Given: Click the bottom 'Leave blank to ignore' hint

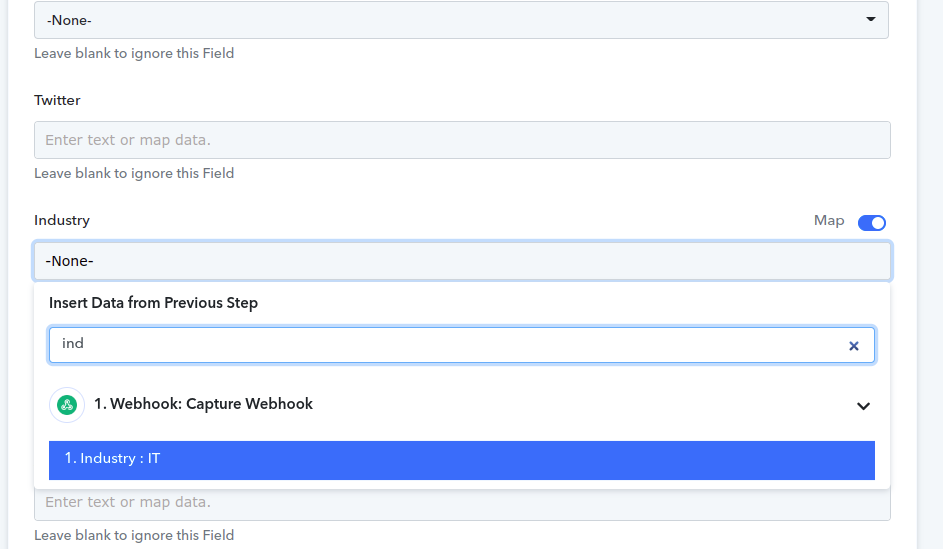Looking at the screenshot, I should [x=134, y=535].
